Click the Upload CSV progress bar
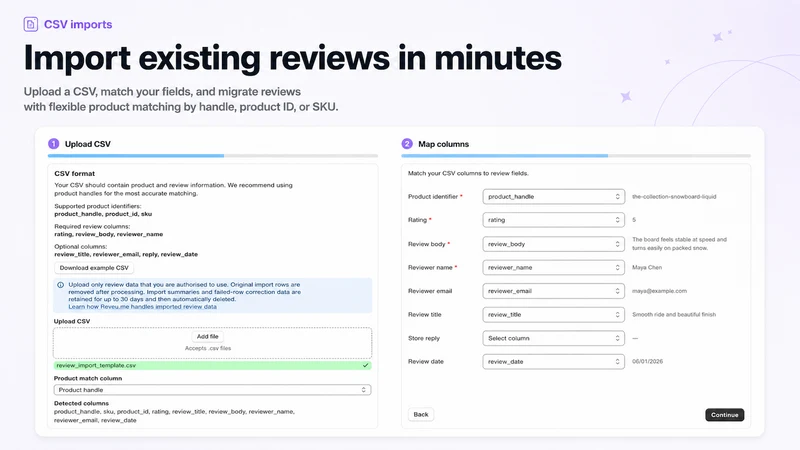This screenshot has height=450, width=800. (x=213, y=156)
